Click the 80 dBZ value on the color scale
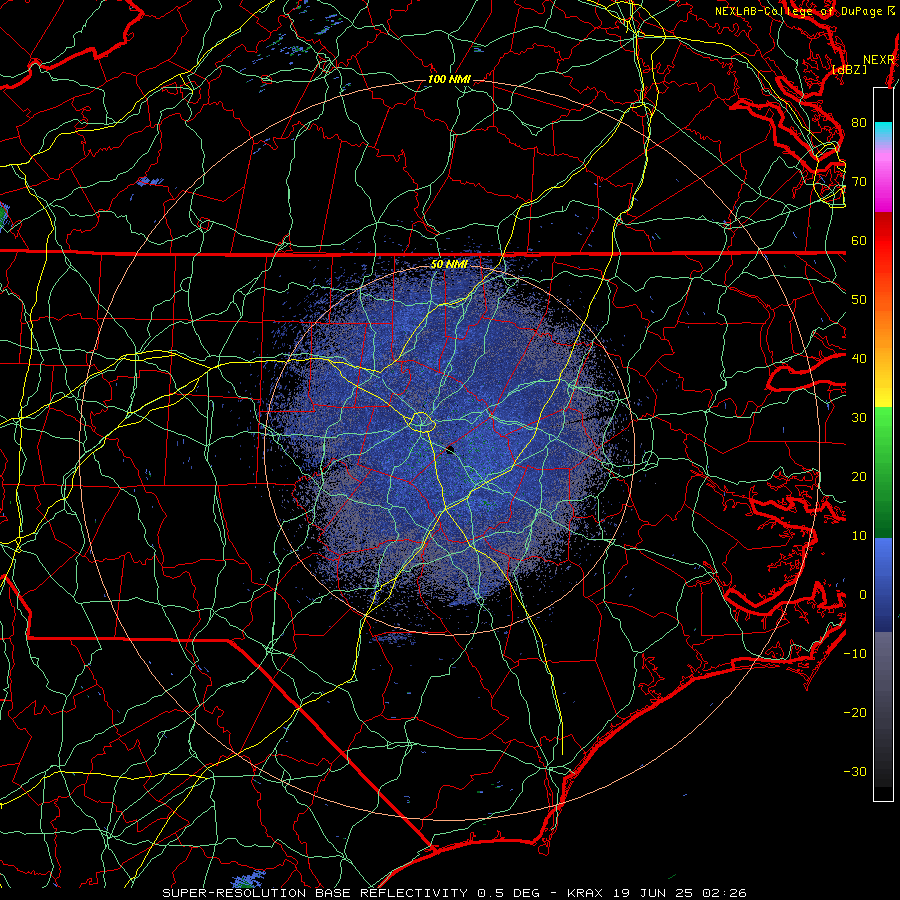Image resolution: width=900 pixels, height=900 pixels. point(859,123)
